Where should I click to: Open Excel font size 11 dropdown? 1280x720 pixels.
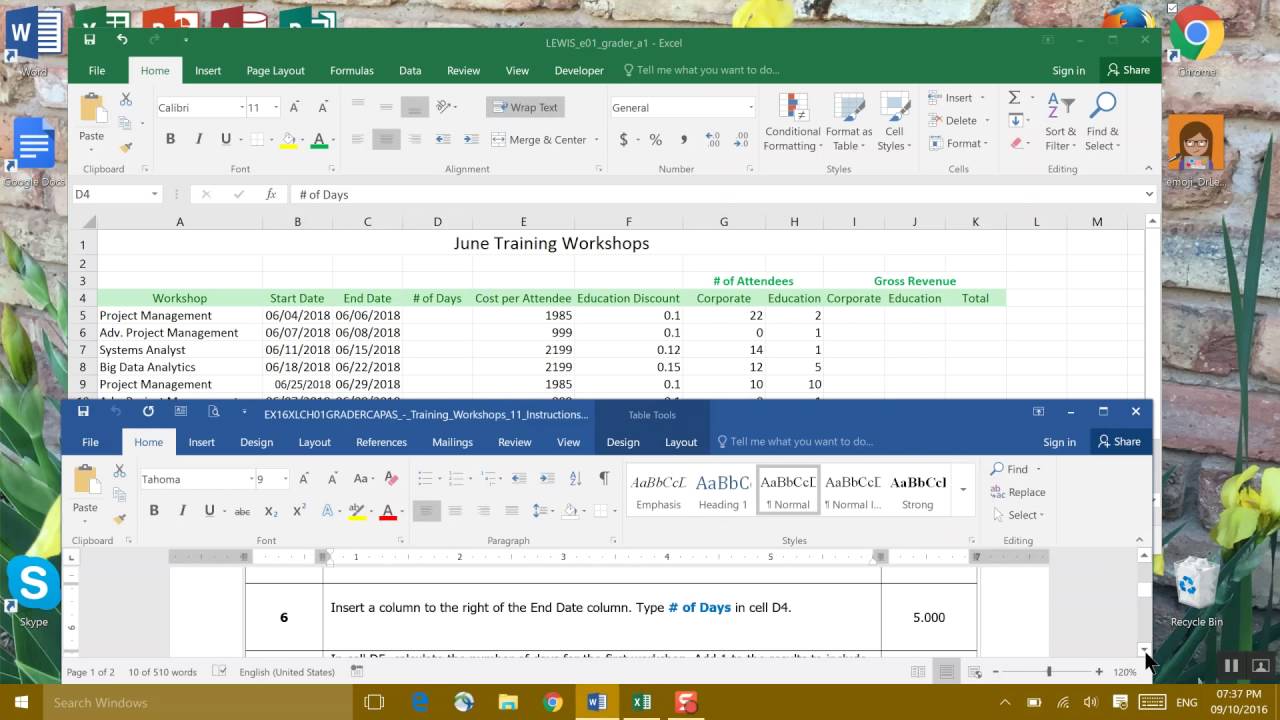click(275, 108)
